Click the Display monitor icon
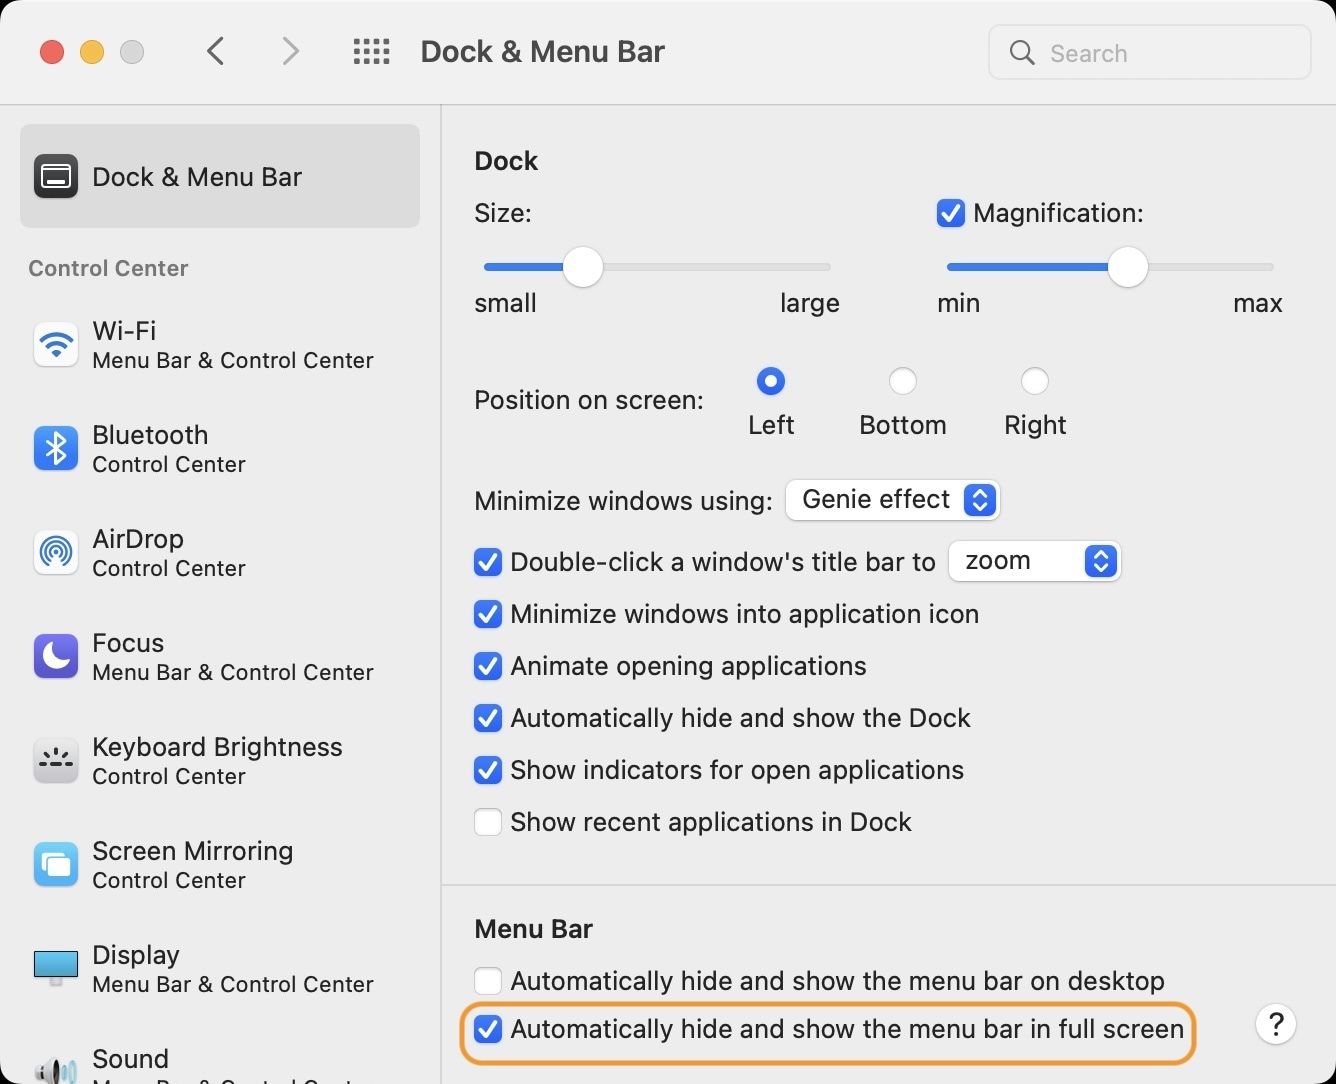1336x1084 pixels. [x=56, y=967]
